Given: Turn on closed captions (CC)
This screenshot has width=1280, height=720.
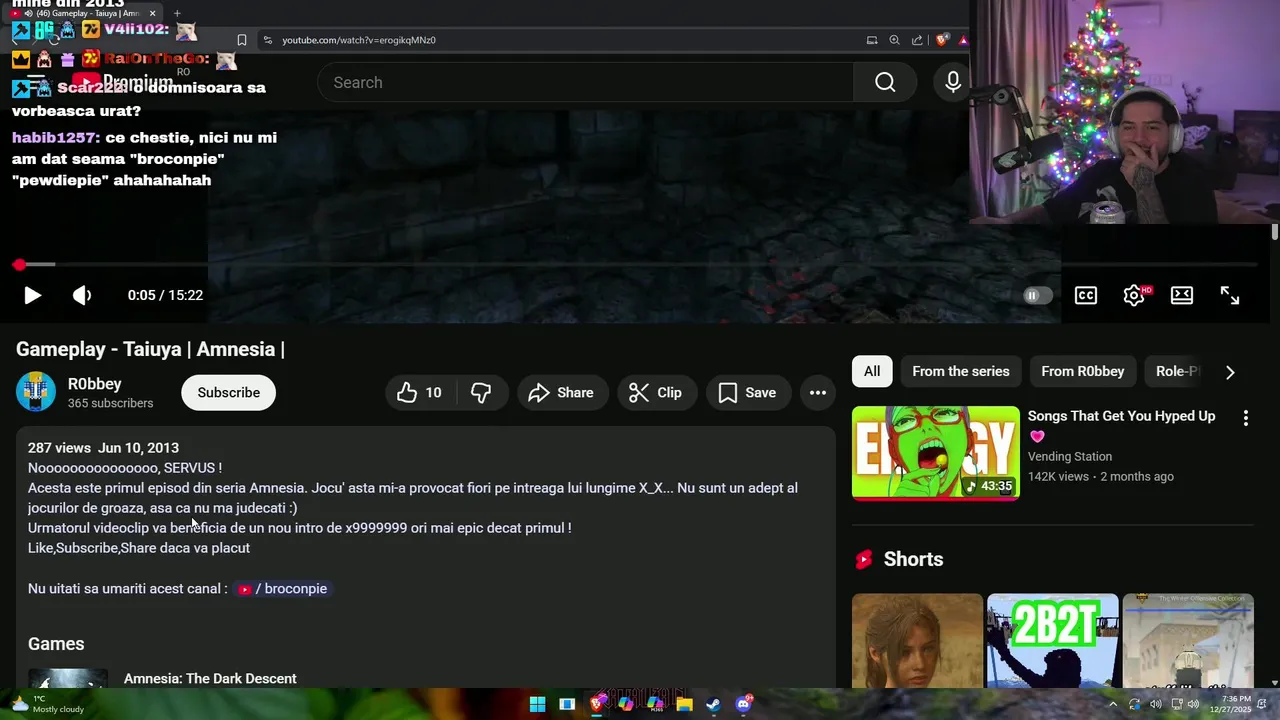Looking at the screenshot, I should pyautogui.click(x=1086, y=295).
